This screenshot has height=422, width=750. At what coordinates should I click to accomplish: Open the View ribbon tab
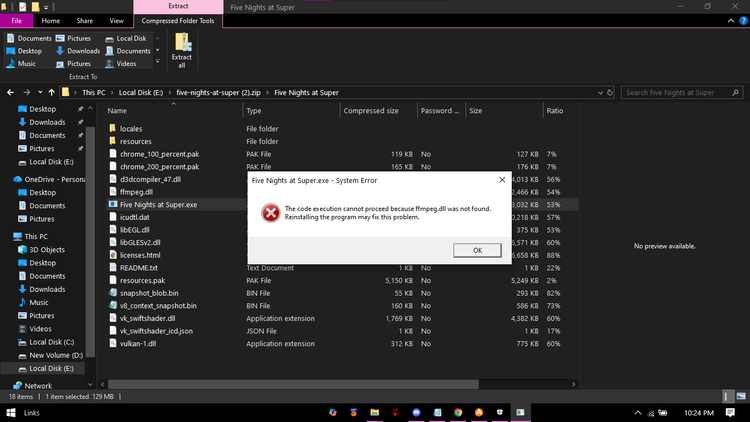click(x=116, y=21)
